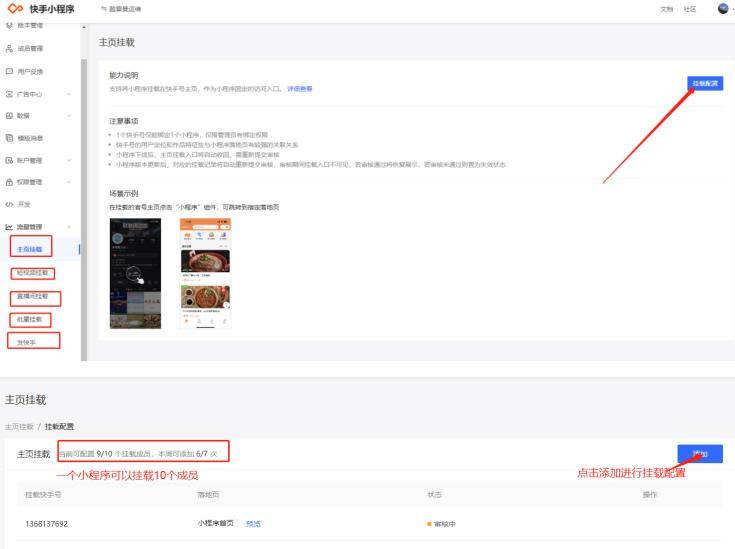Viewport: 735px width, 549px height.
Task: Open the 详细查看 link
Action: click(x=300, y=89)
